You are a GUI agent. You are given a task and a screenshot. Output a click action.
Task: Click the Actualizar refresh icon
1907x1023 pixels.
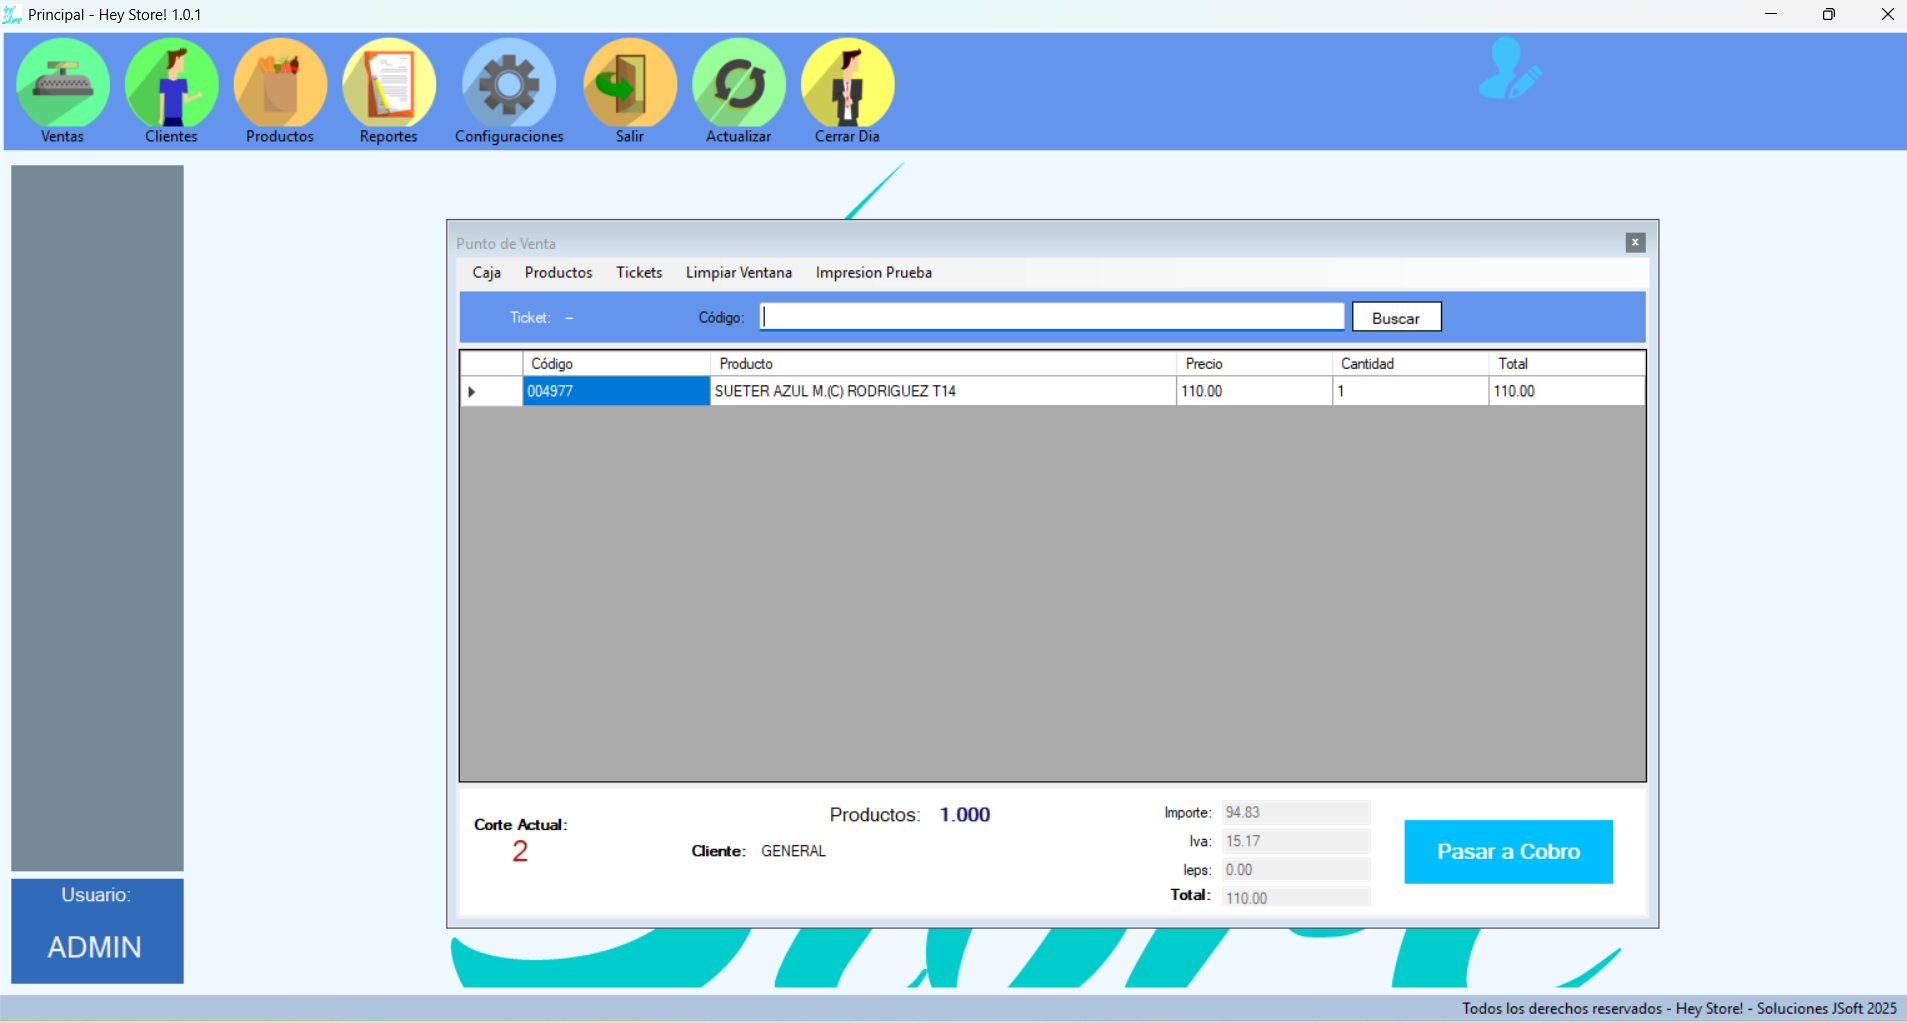[739, 85]
